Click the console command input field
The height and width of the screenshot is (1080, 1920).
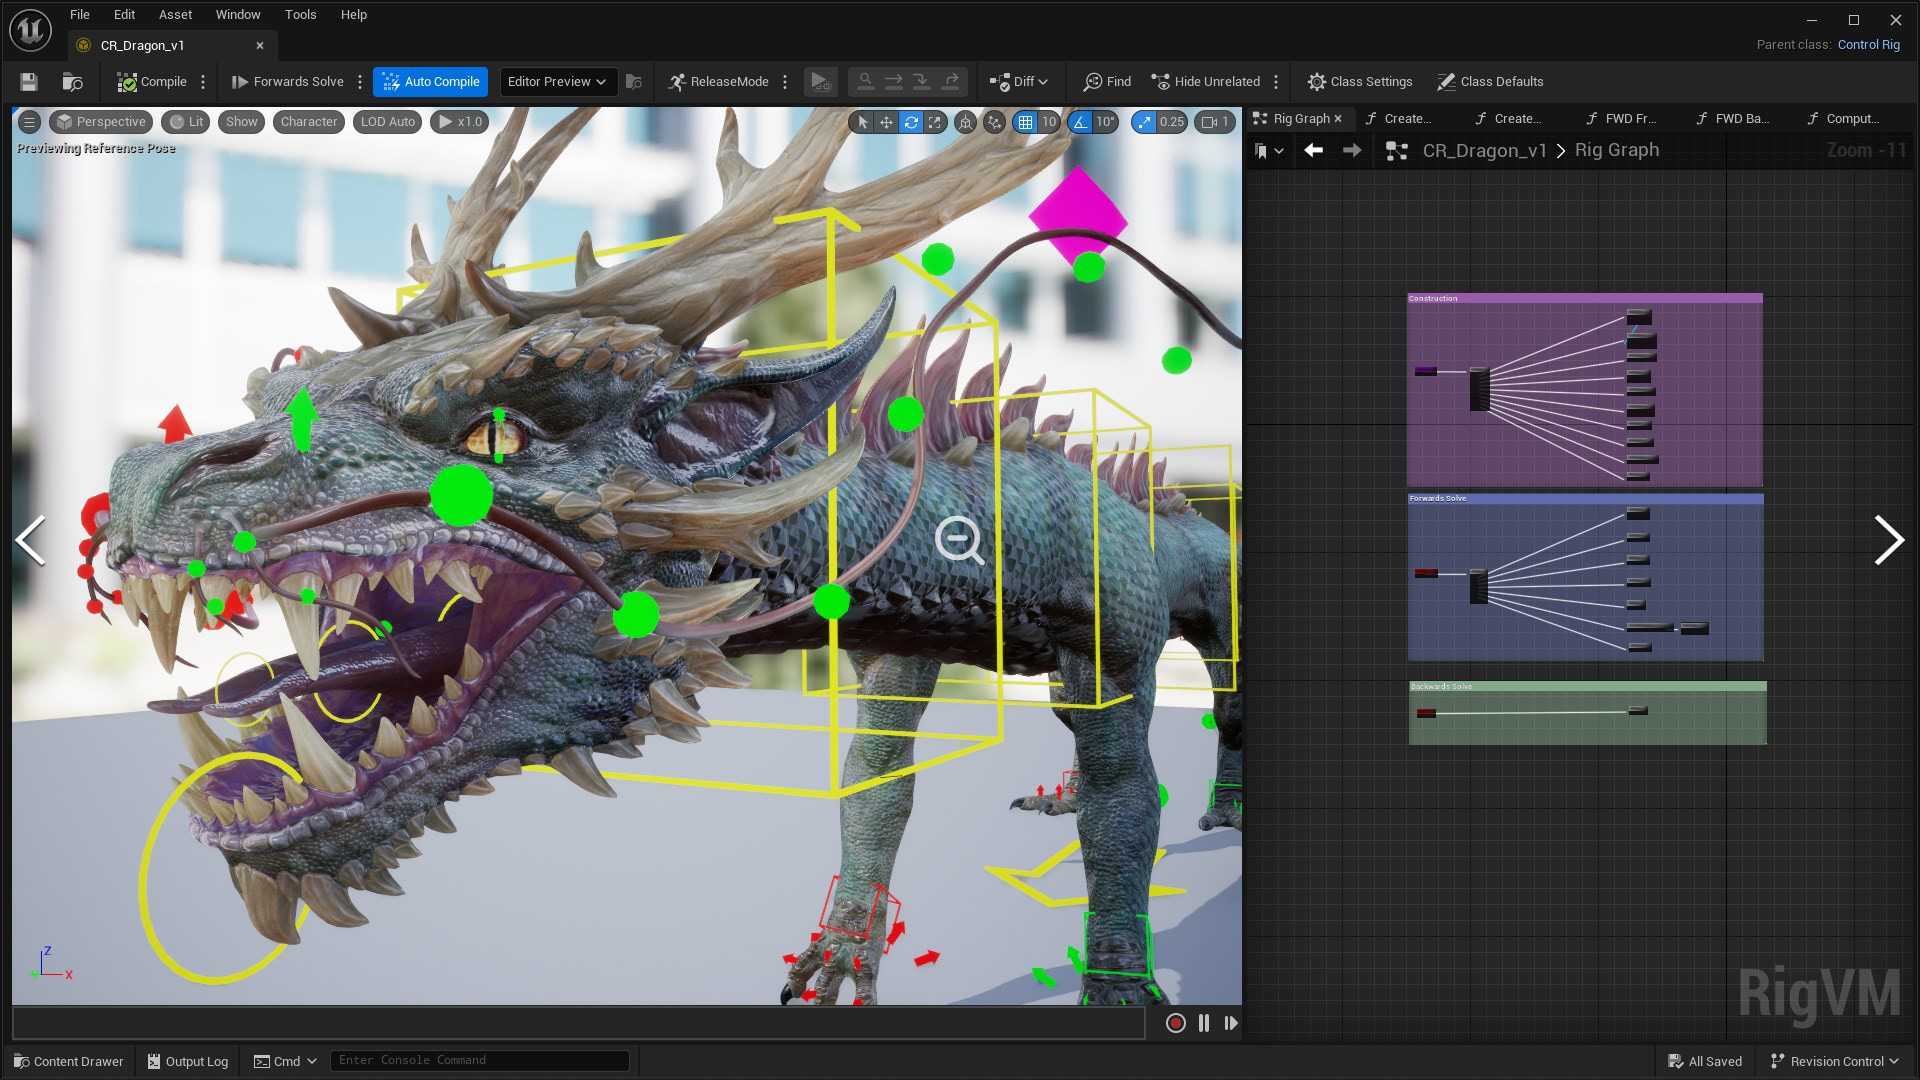480,1060
